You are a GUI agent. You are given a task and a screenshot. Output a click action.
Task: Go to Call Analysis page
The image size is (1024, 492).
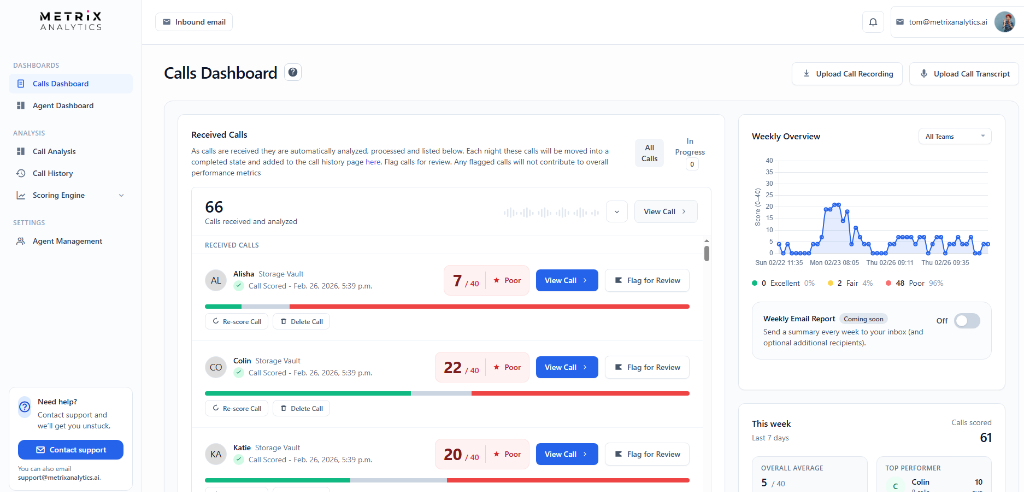[71, 151]
